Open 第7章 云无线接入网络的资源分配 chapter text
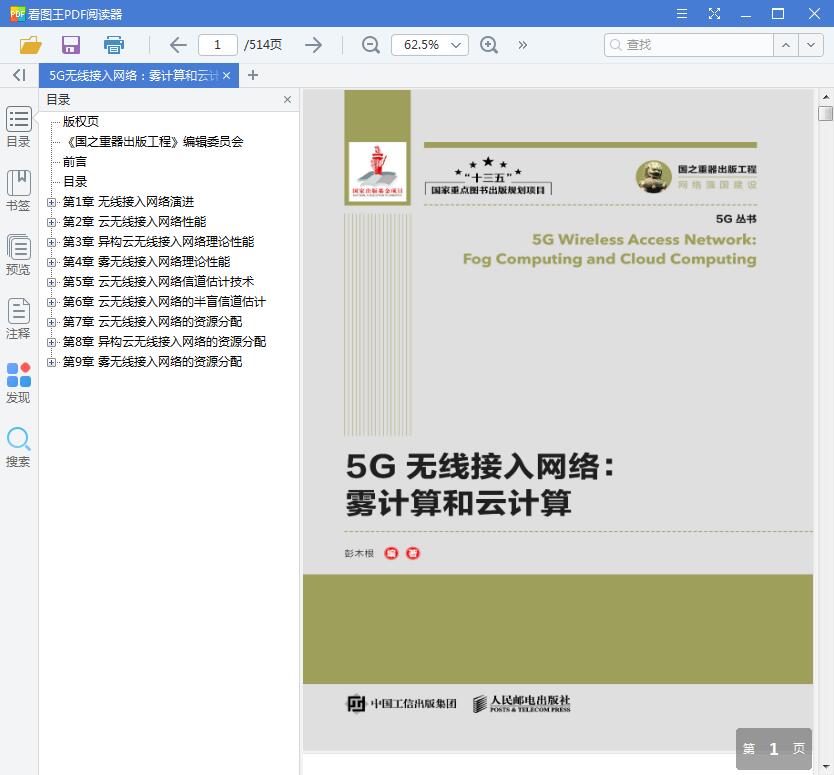 [152, 322]
